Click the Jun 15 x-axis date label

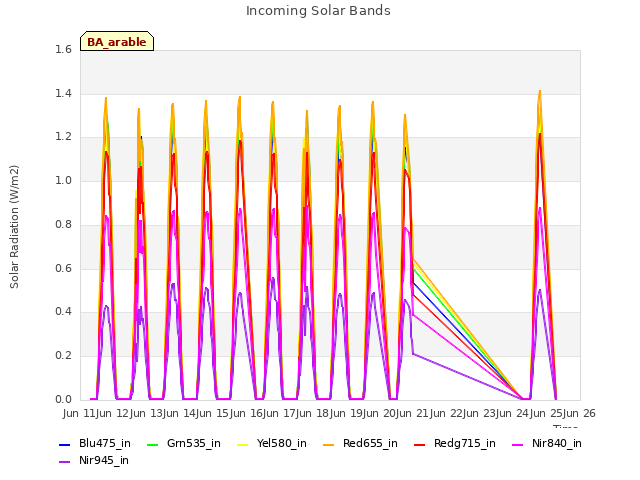[x=211, y=413]
